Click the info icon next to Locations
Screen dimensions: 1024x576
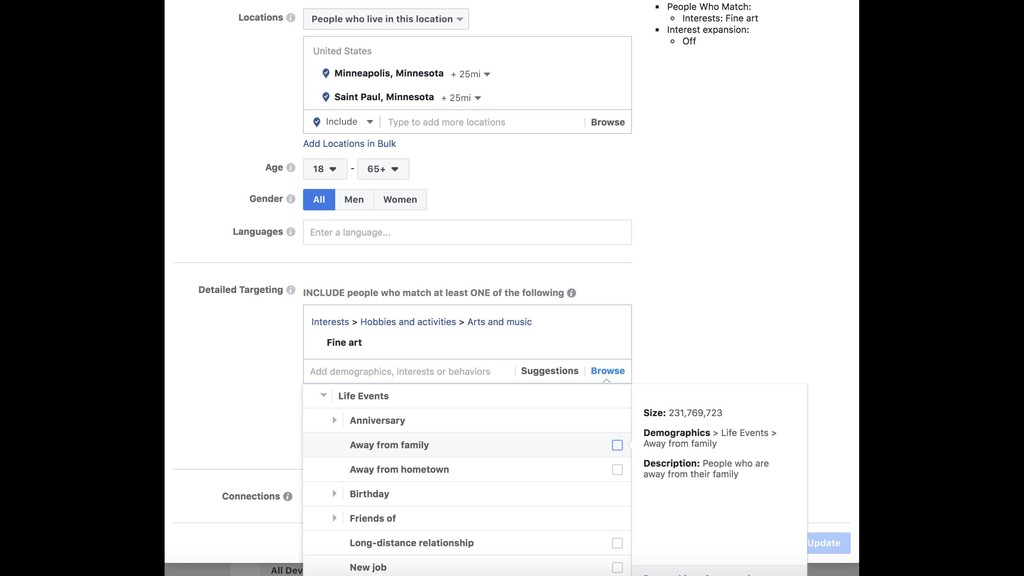(x=291, y=18)
